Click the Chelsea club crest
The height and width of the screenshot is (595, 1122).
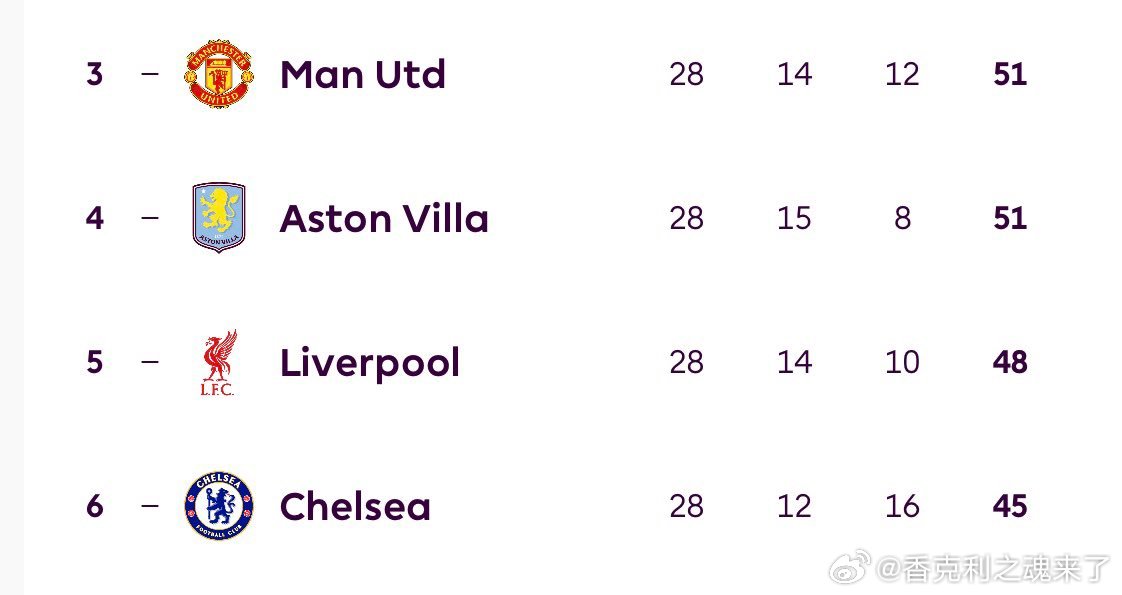(x=219, y=506)
